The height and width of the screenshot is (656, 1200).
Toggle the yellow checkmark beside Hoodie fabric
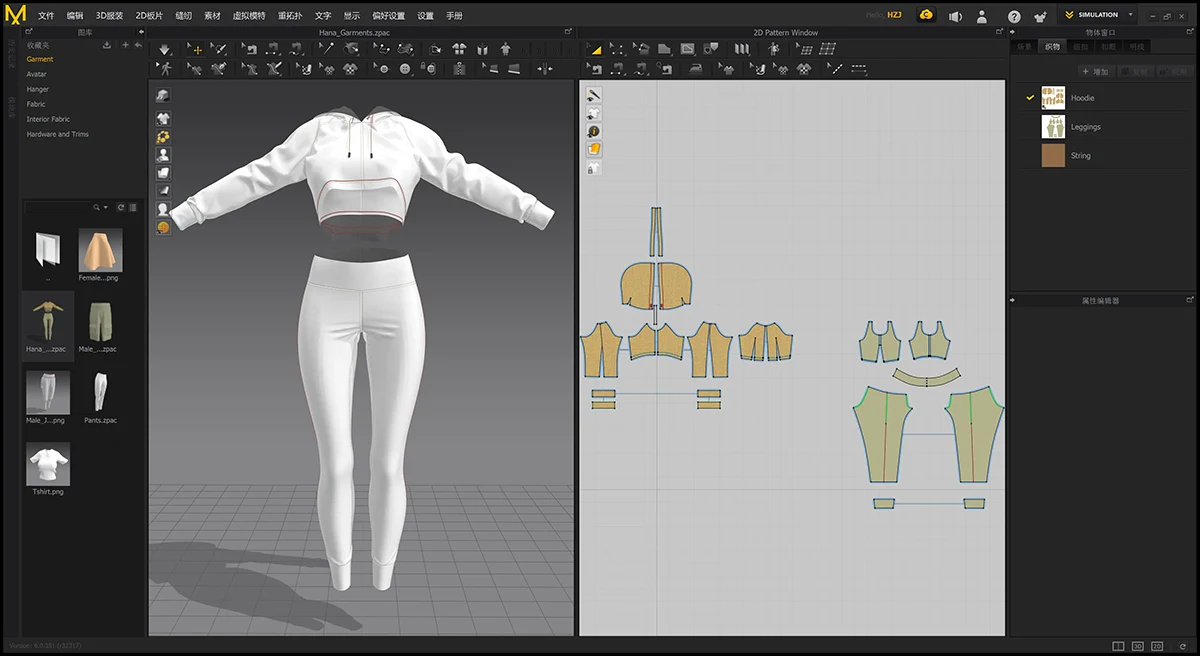tap(1029, 98)
